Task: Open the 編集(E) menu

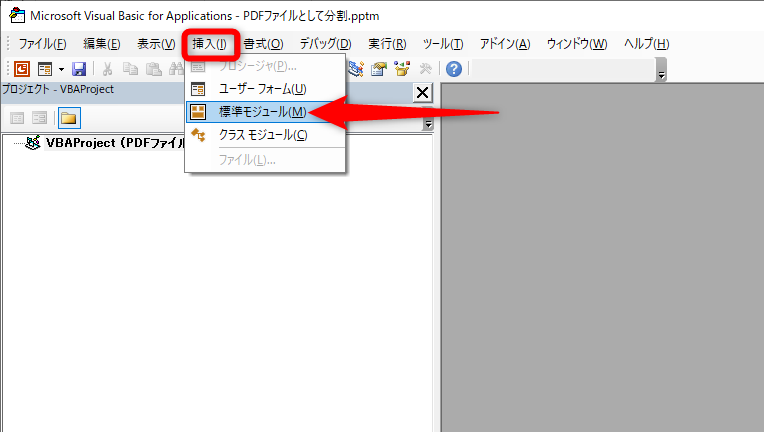Action: pyautogui.click(x=102, y=44)
